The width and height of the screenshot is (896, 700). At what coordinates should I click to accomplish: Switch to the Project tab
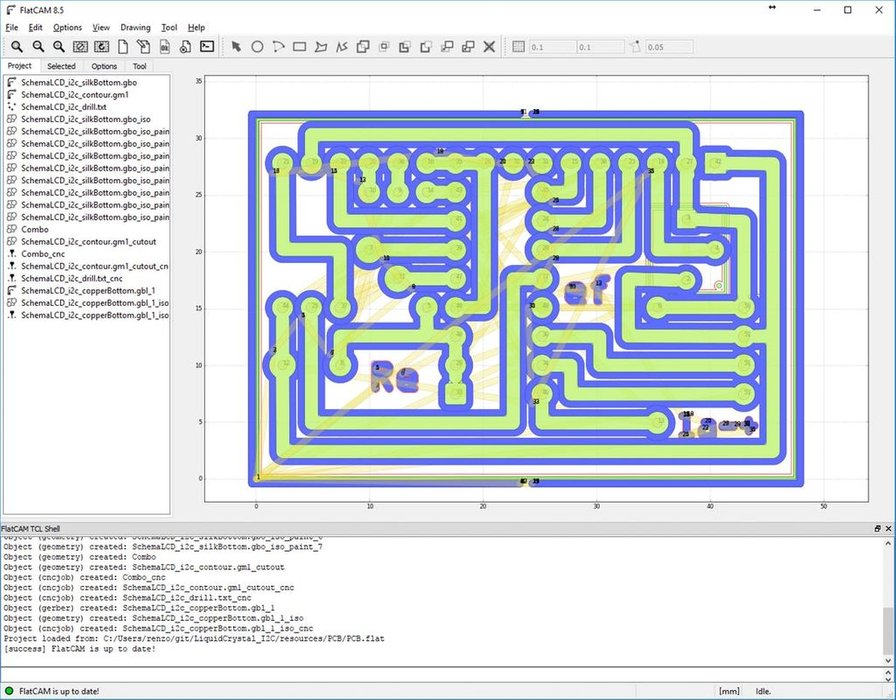pyautogui.click(x=20, y=66)
